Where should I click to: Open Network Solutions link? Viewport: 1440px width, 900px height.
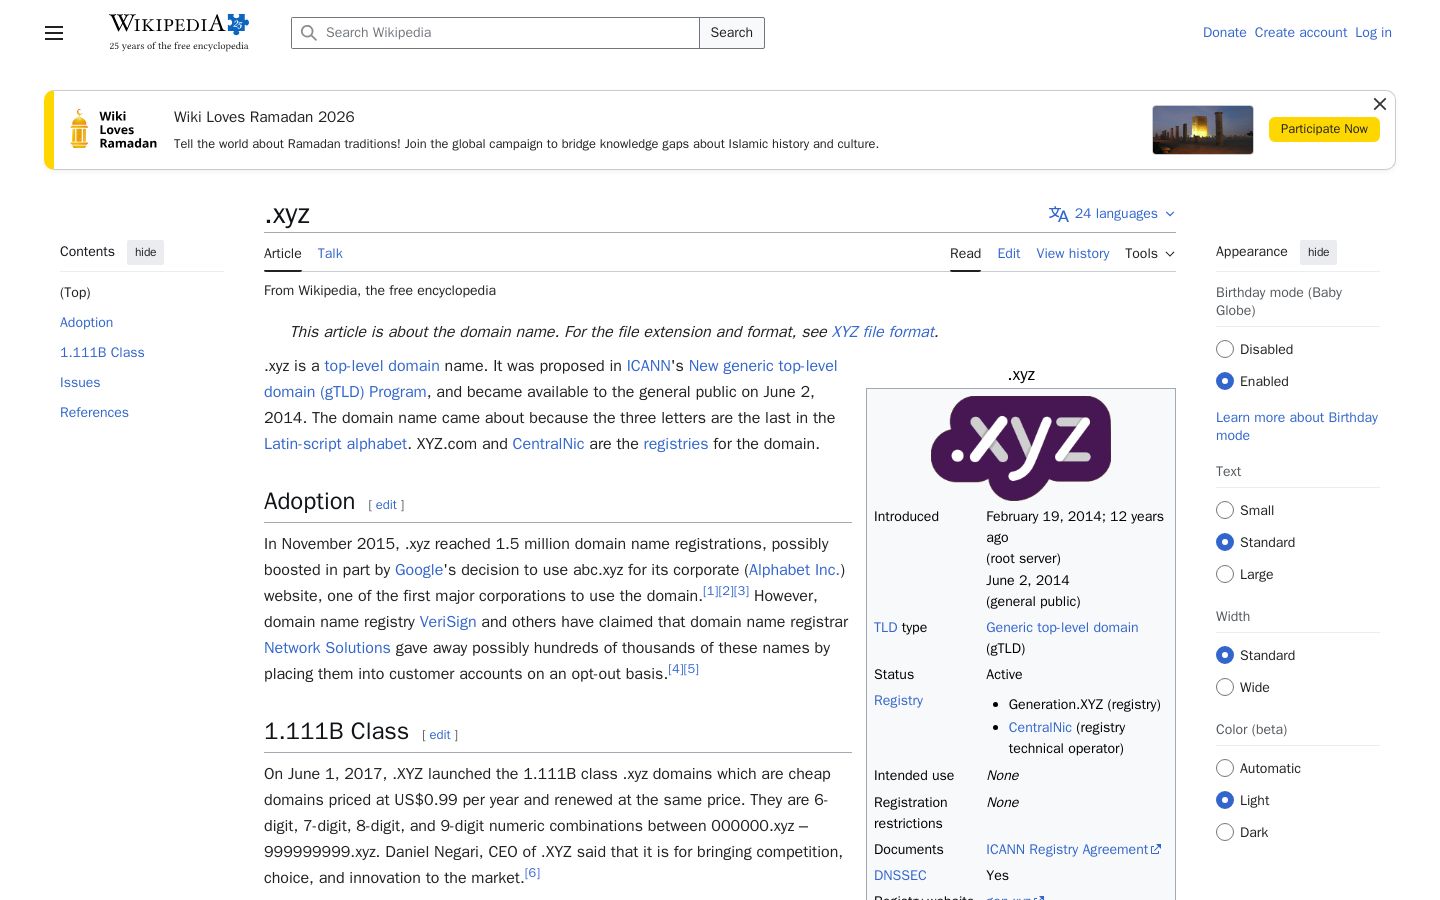[x=327, y=648]
